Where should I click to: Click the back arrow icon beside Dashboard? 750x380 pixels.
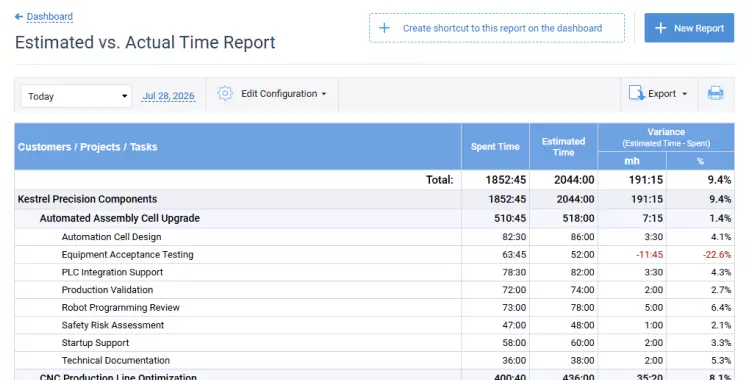19,17
